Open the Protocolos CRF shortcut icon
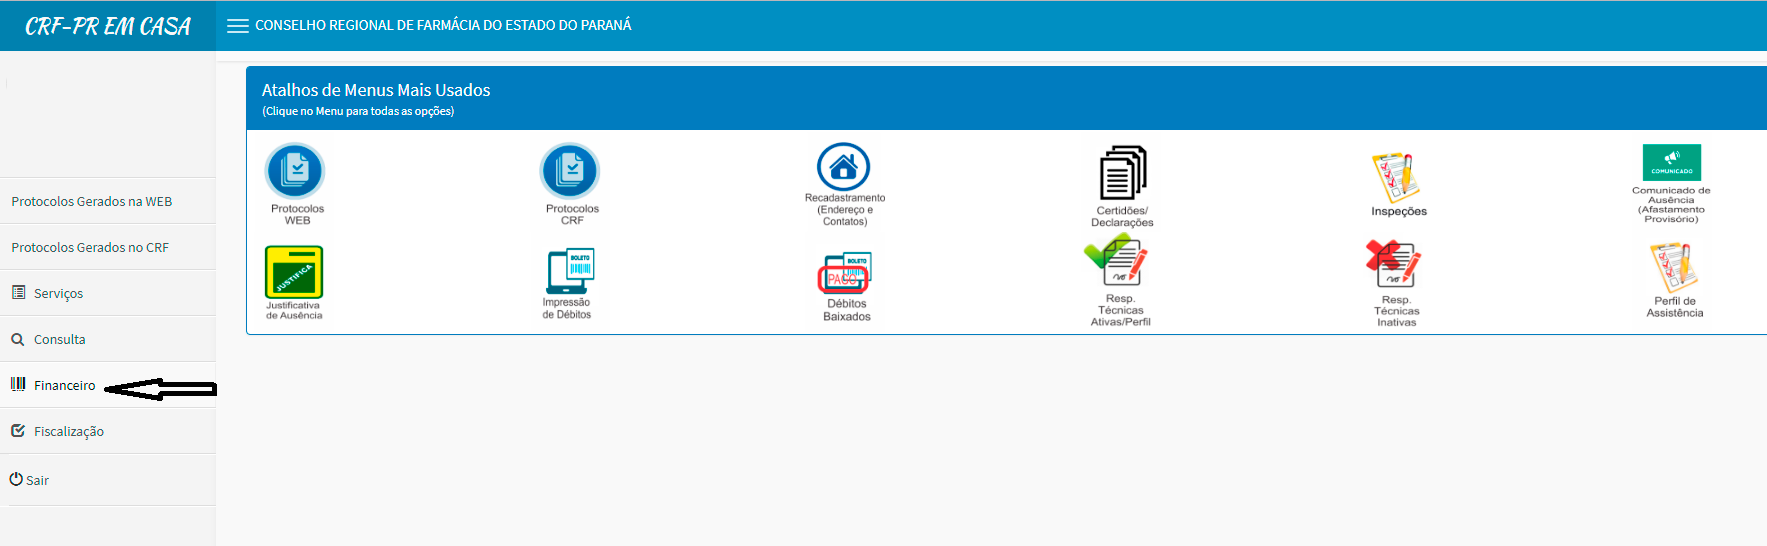The width and height of the screenshot is (1767, 546). point(570,171)
